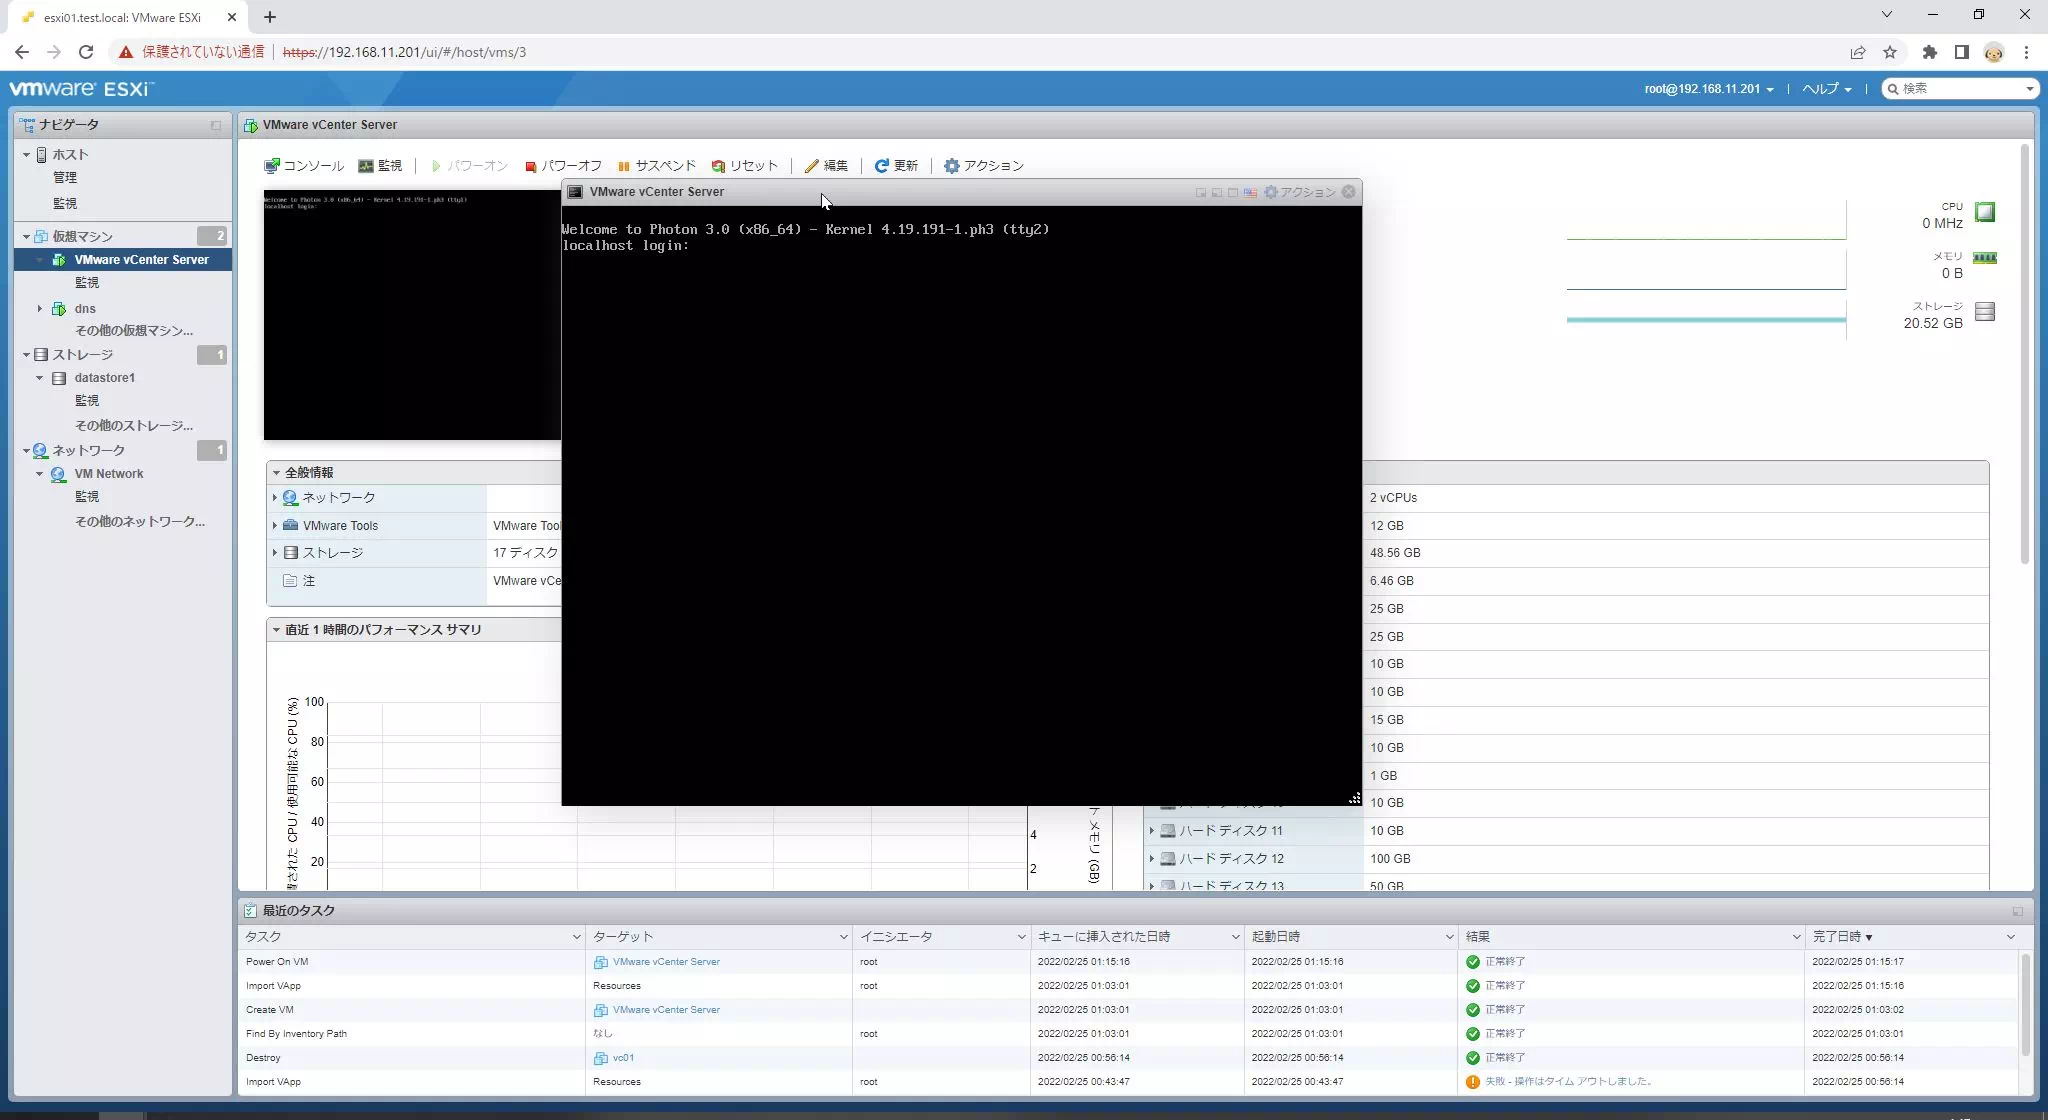
Task: Reload the browser page
Action: [x=86, y=52]
